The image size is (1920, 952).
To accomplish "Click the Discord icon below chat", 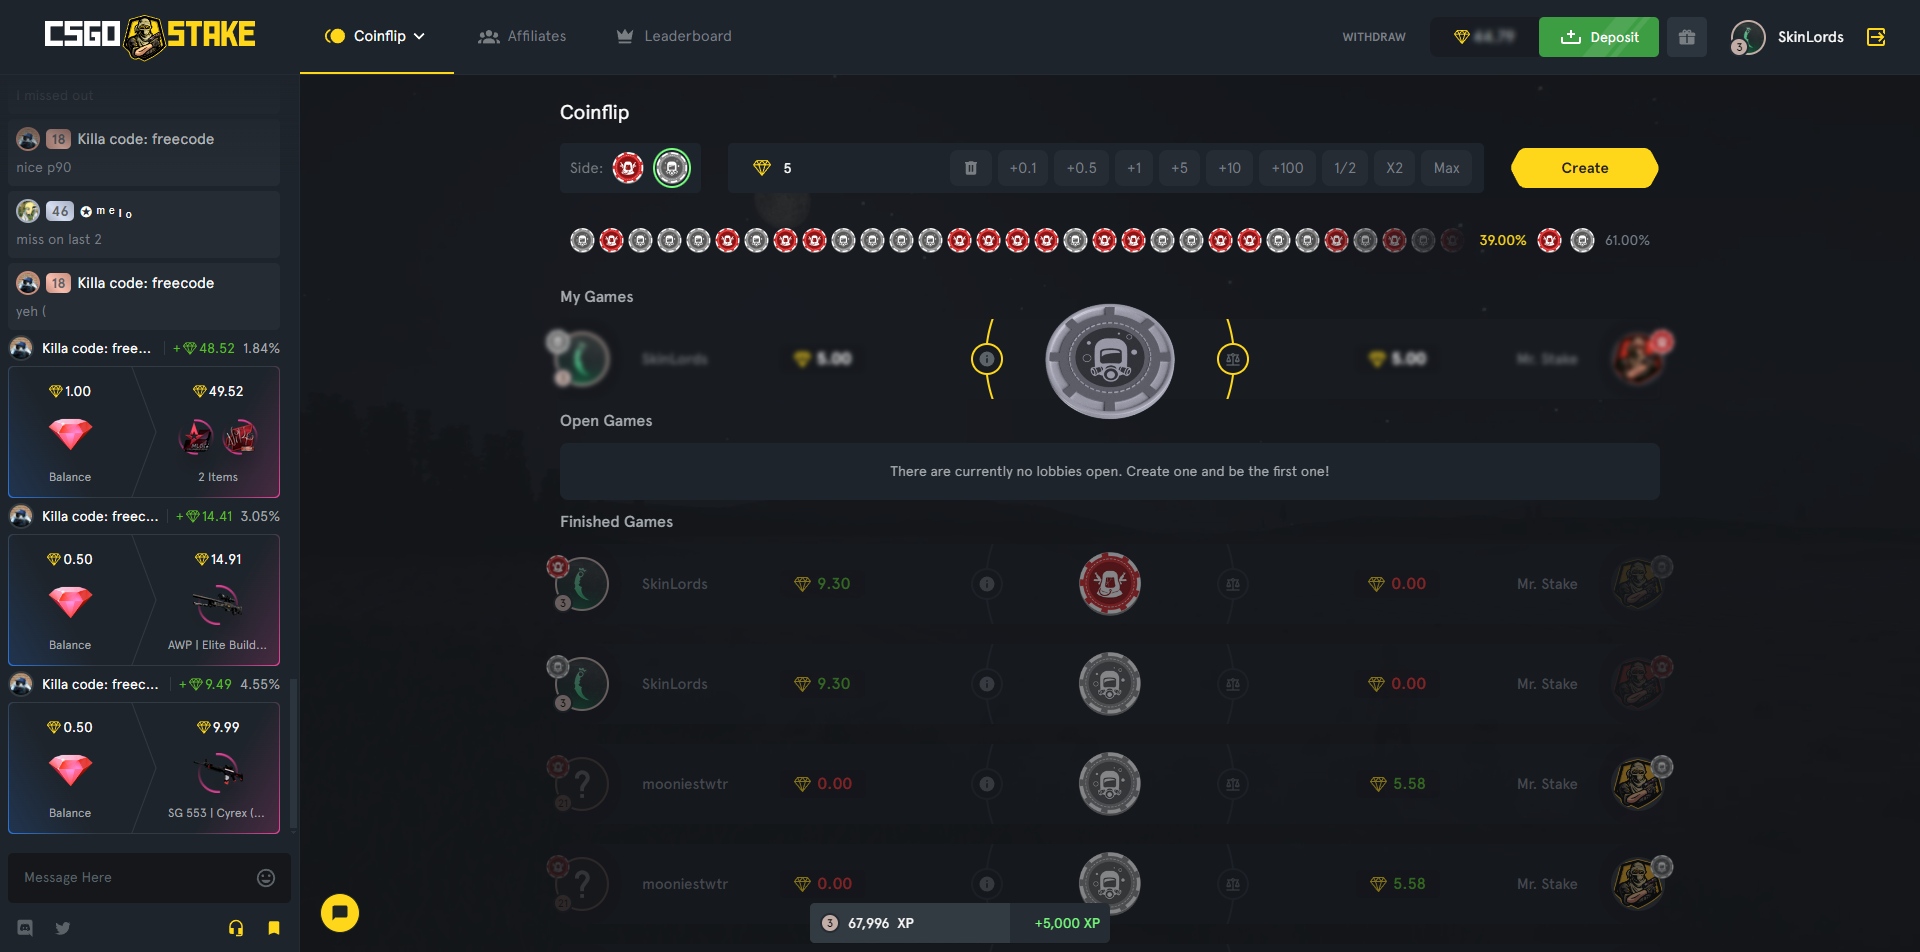I will pos(25,928).
